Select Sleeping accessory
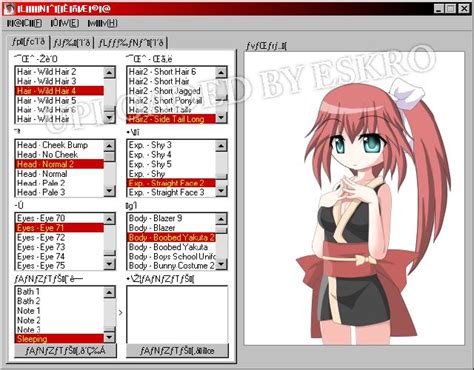The height and width of the screenshot is (370, 474). tap(60, 339)
